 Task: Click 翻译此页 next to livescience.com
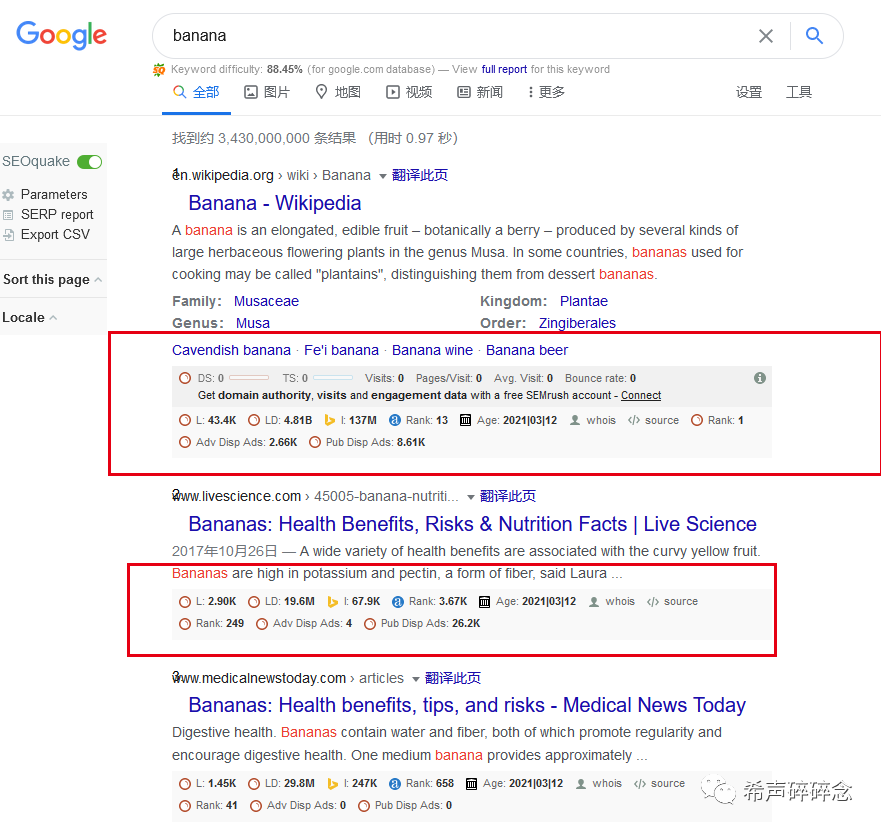point(507,496)
